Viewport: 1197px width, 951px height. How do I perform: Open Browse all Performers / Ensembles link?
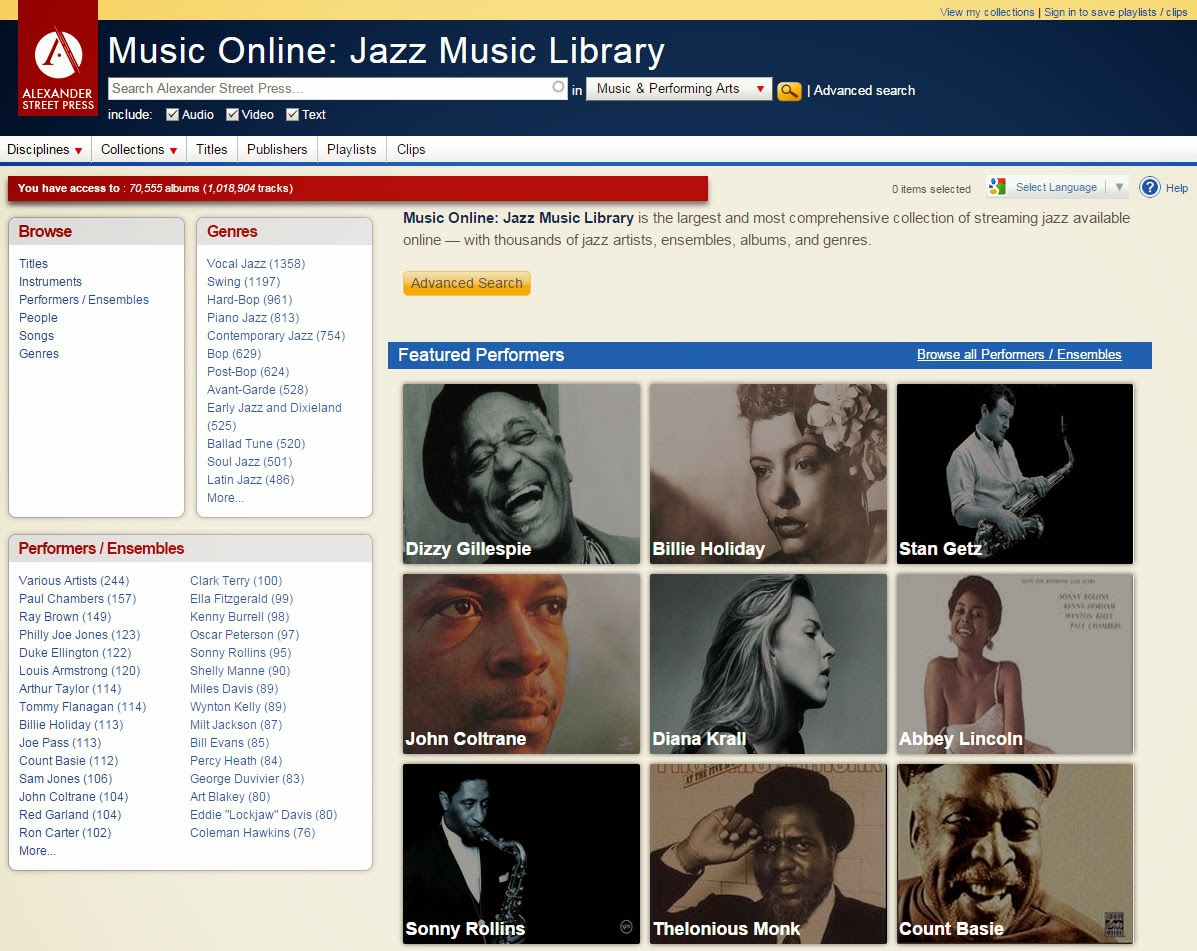1019,355
